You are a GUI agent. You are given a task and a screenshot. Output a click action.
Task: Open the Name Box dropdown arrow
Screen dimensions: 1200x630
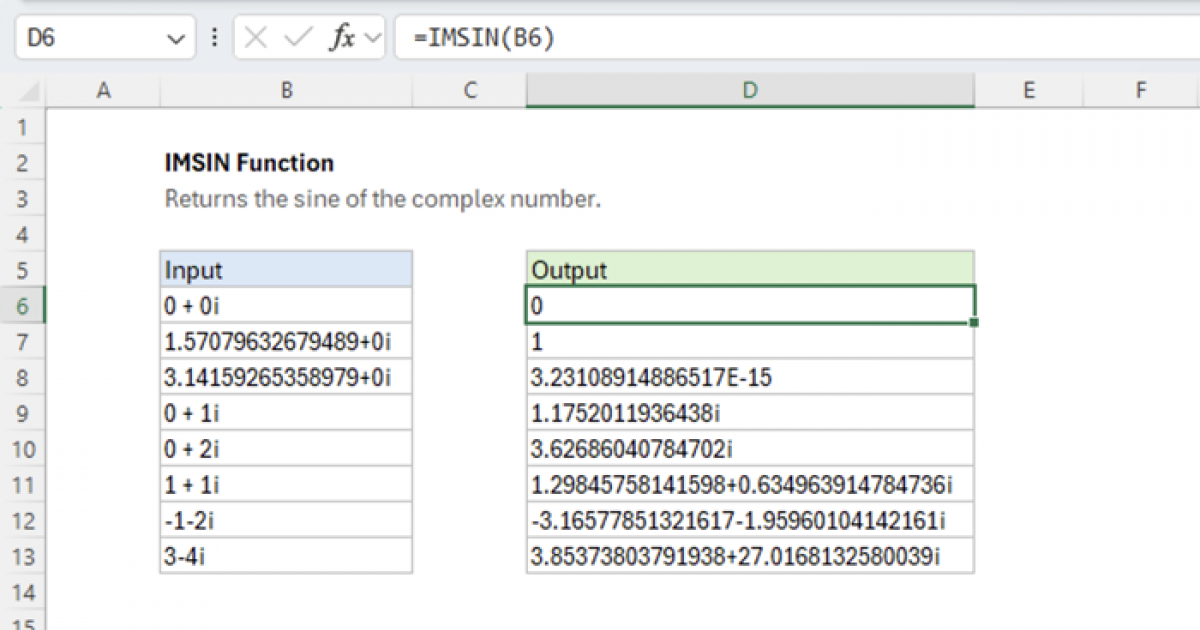(x=176, y=37)
